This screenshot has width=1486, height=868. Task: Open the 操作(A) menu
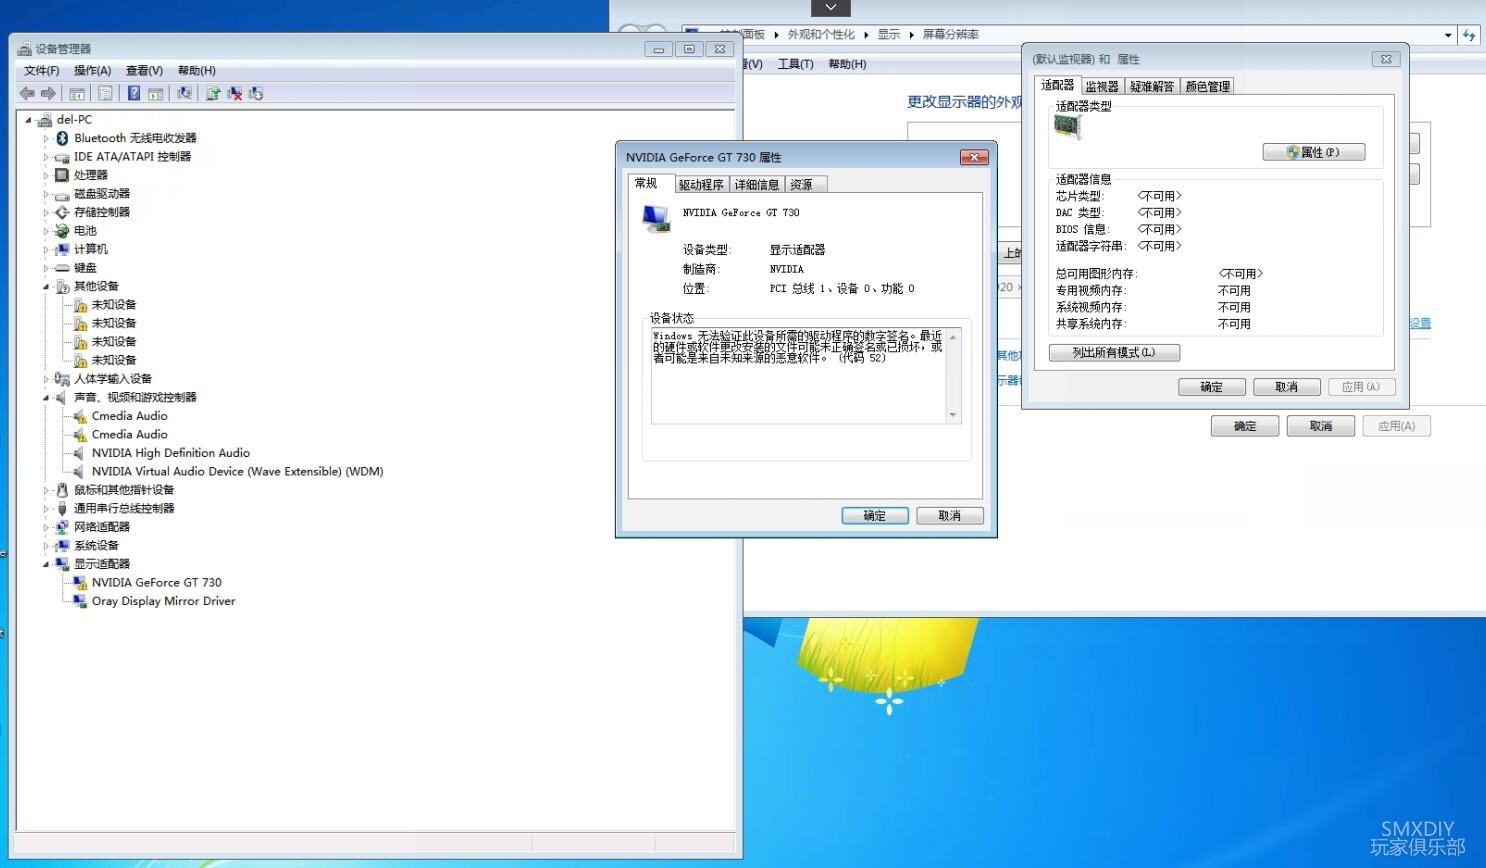click(x=92, y=71)
